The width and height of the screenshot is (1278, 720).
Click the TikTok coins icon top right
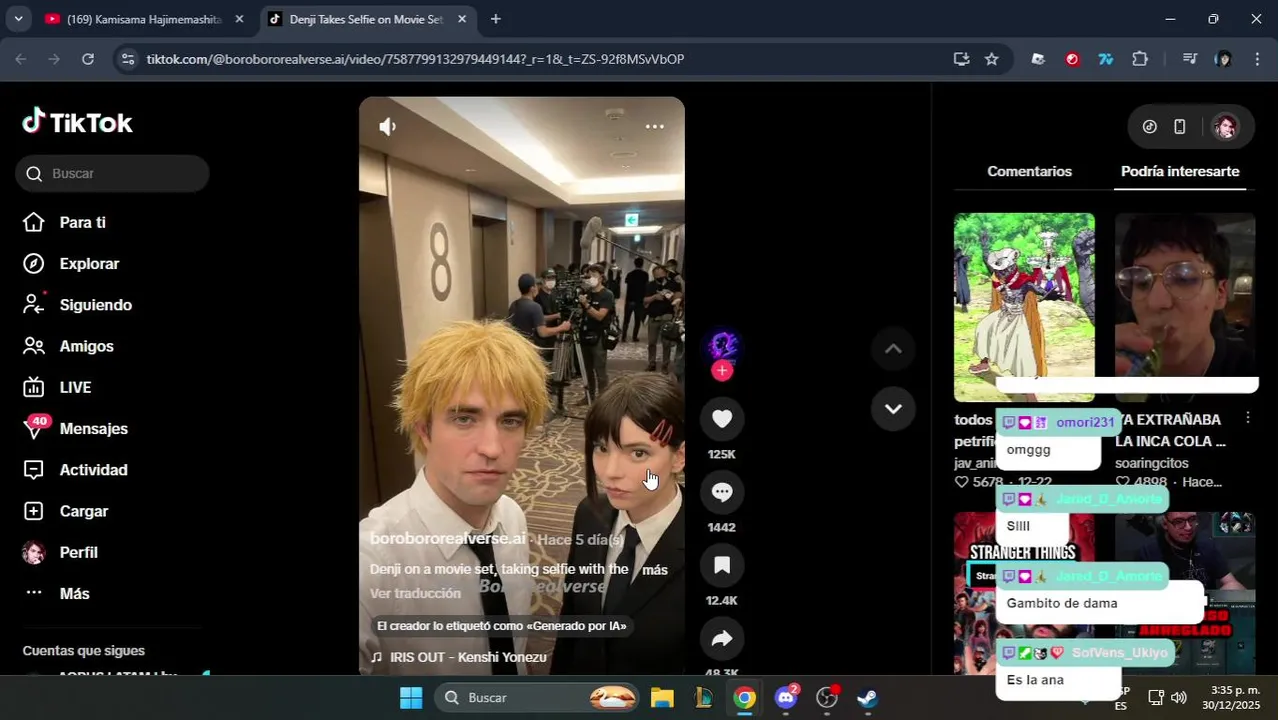coord(1150,126)
